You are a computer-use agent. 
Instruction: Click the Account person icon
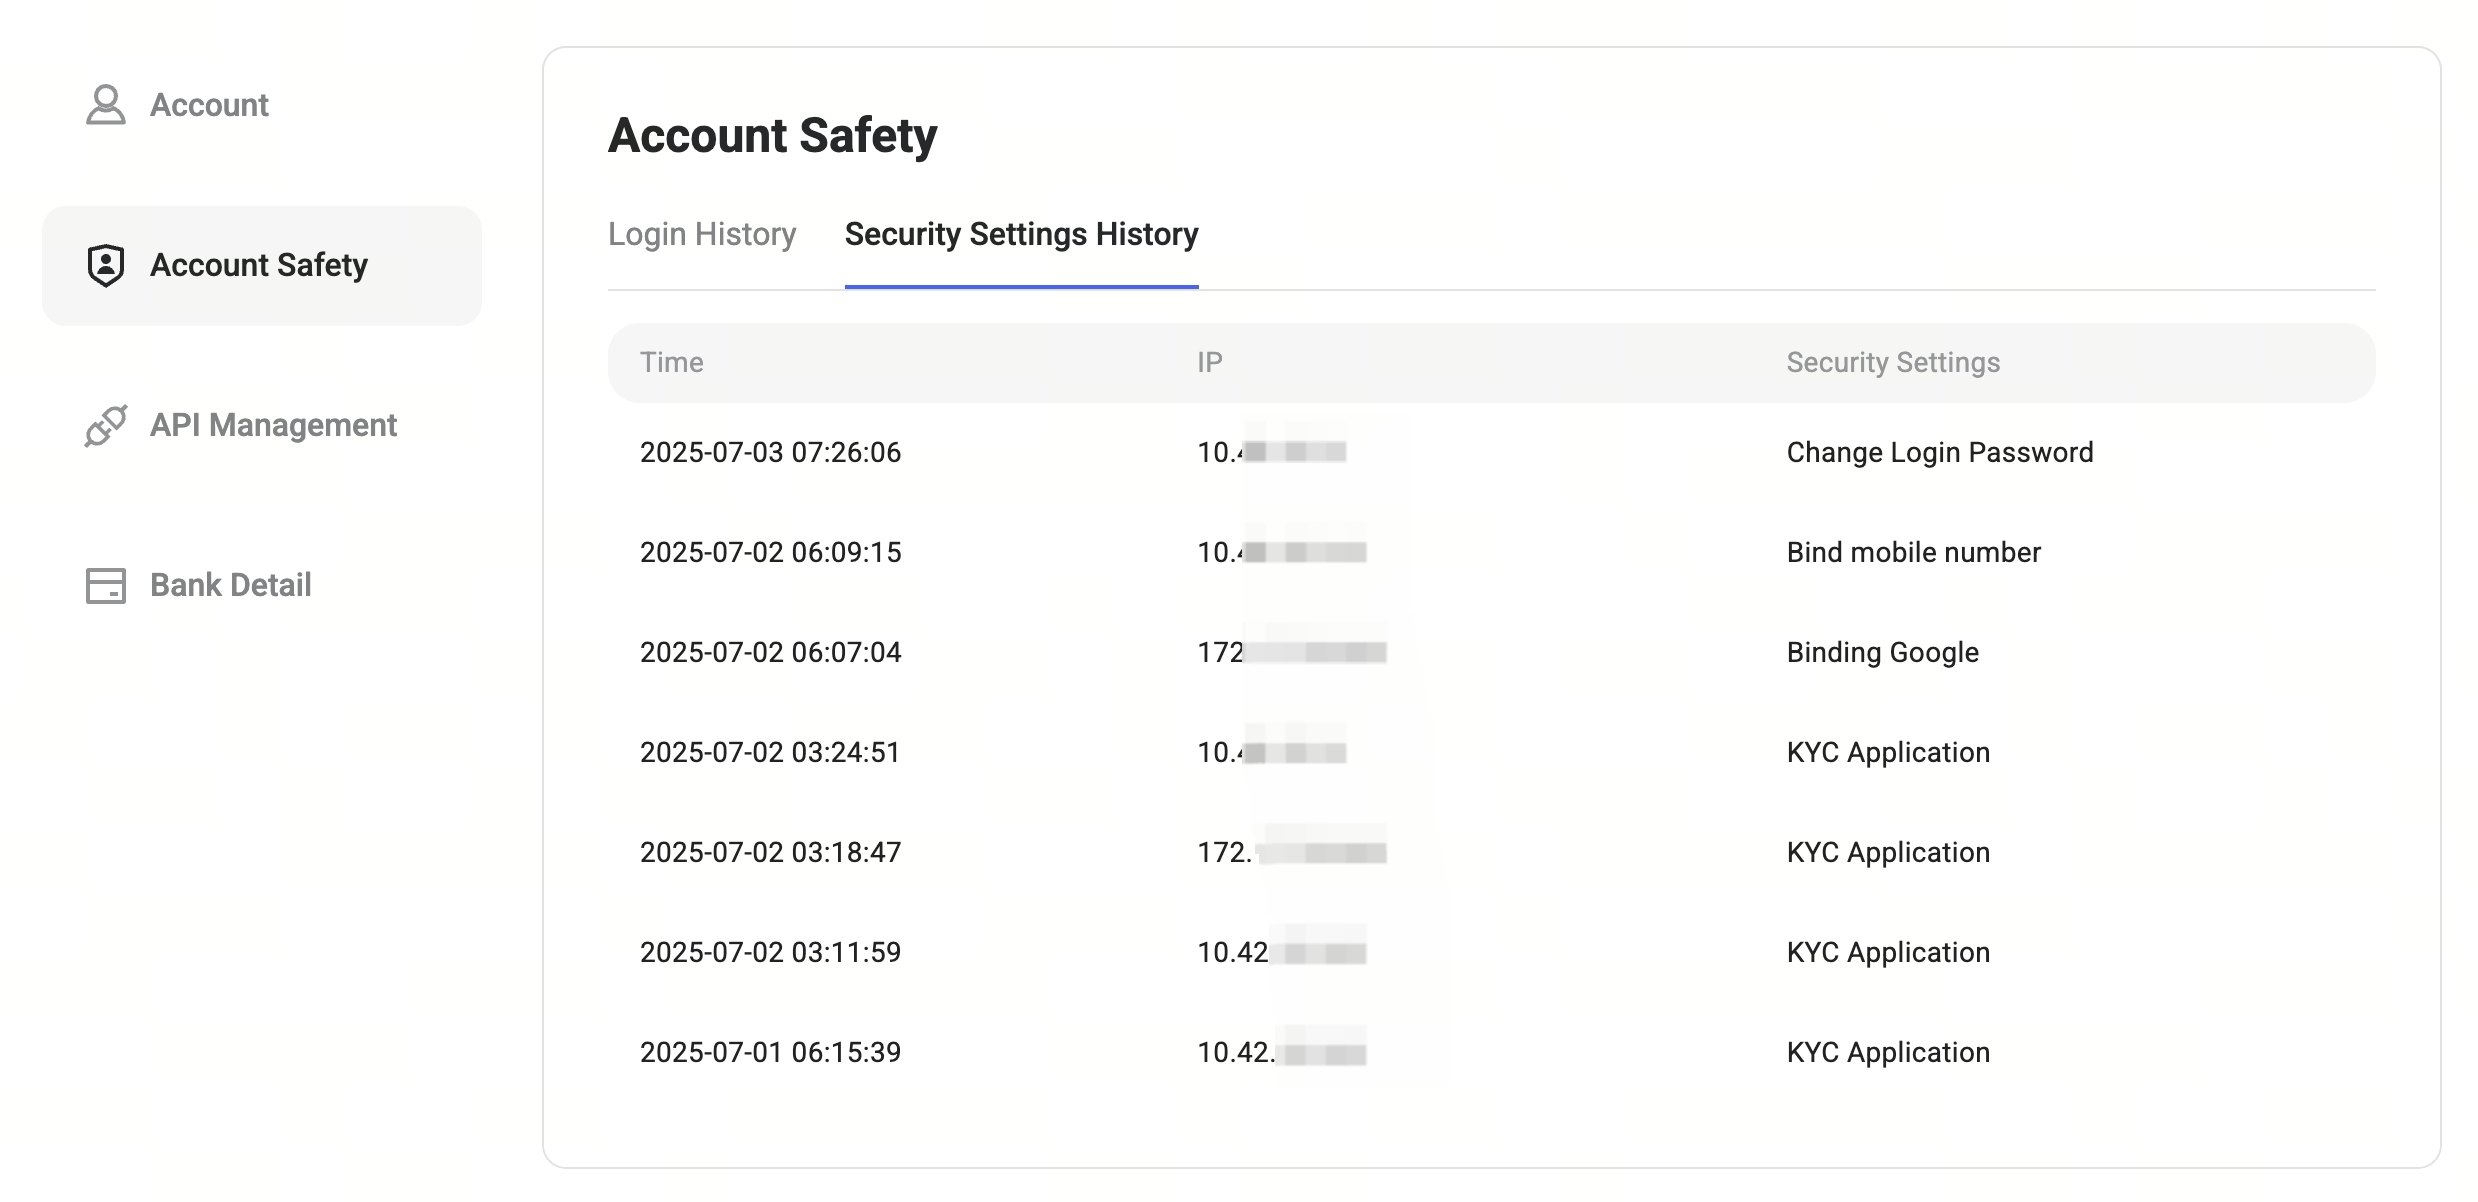click(106, 105)
